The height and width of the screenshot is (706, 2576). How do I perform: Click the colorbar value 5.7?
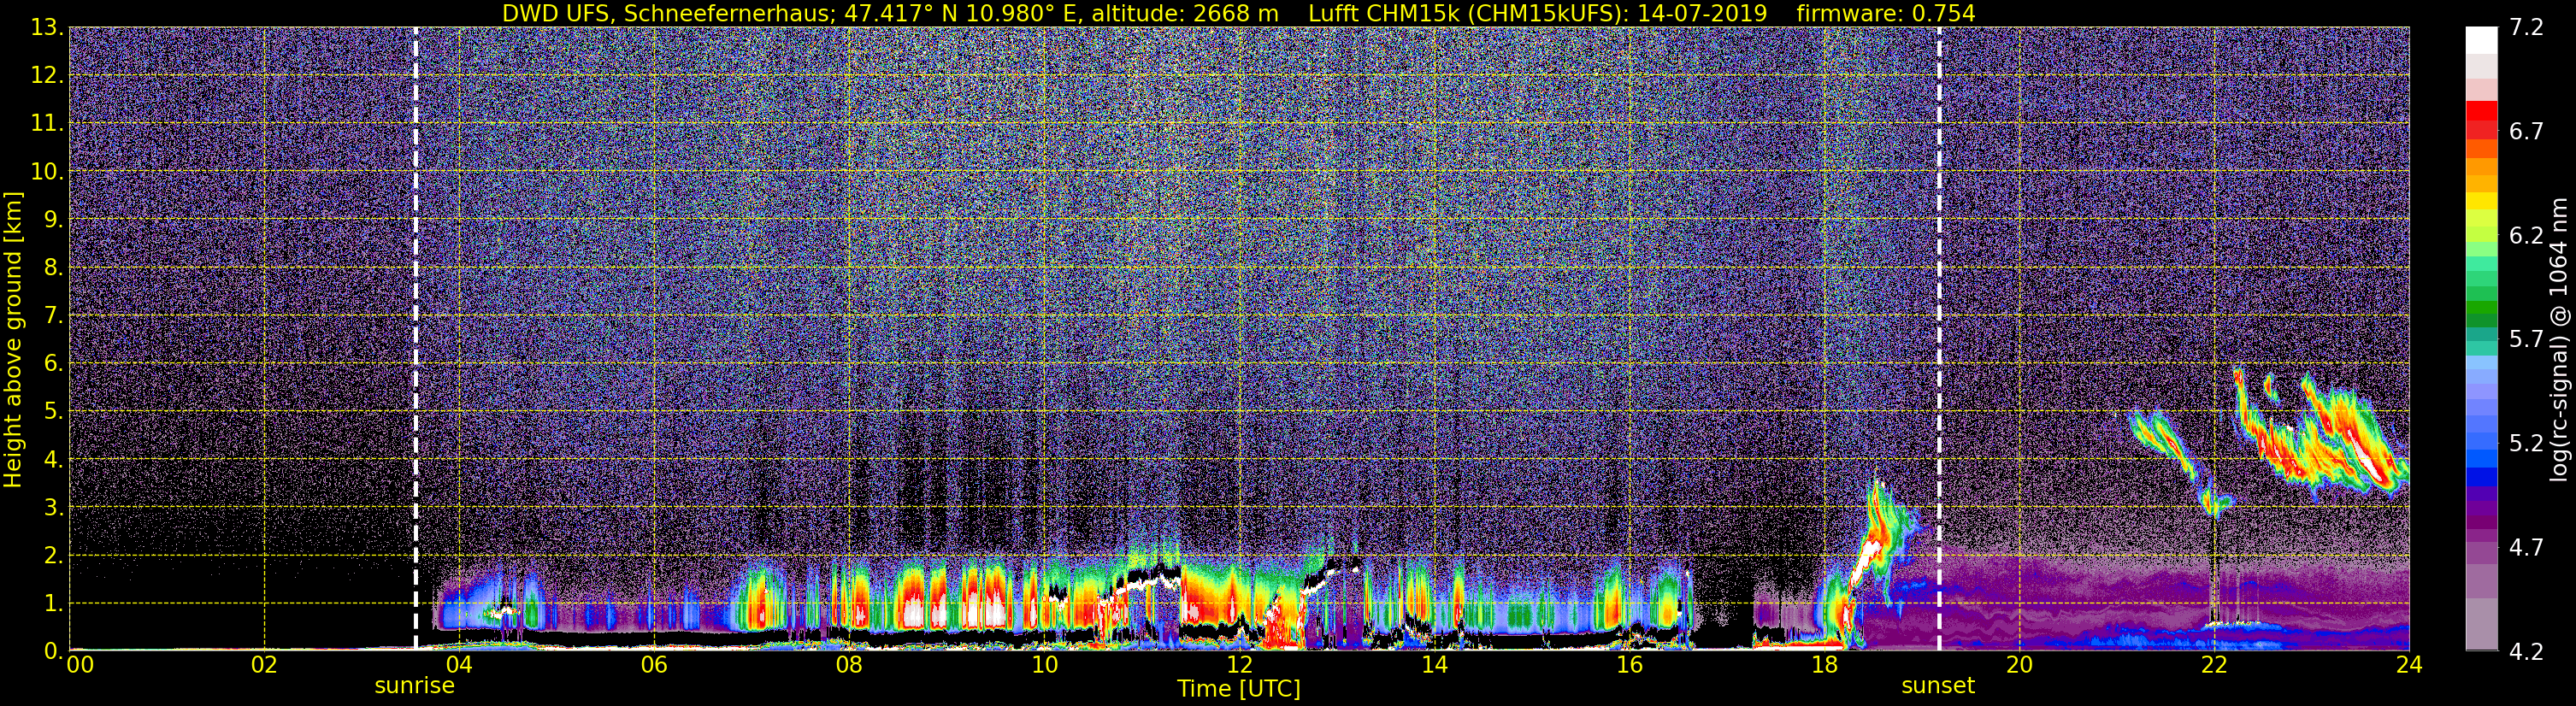2526,340
